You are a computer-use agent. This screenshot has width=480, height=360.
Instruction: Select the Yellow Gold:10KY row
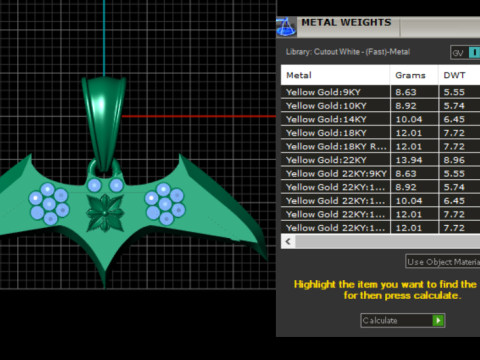381,106
